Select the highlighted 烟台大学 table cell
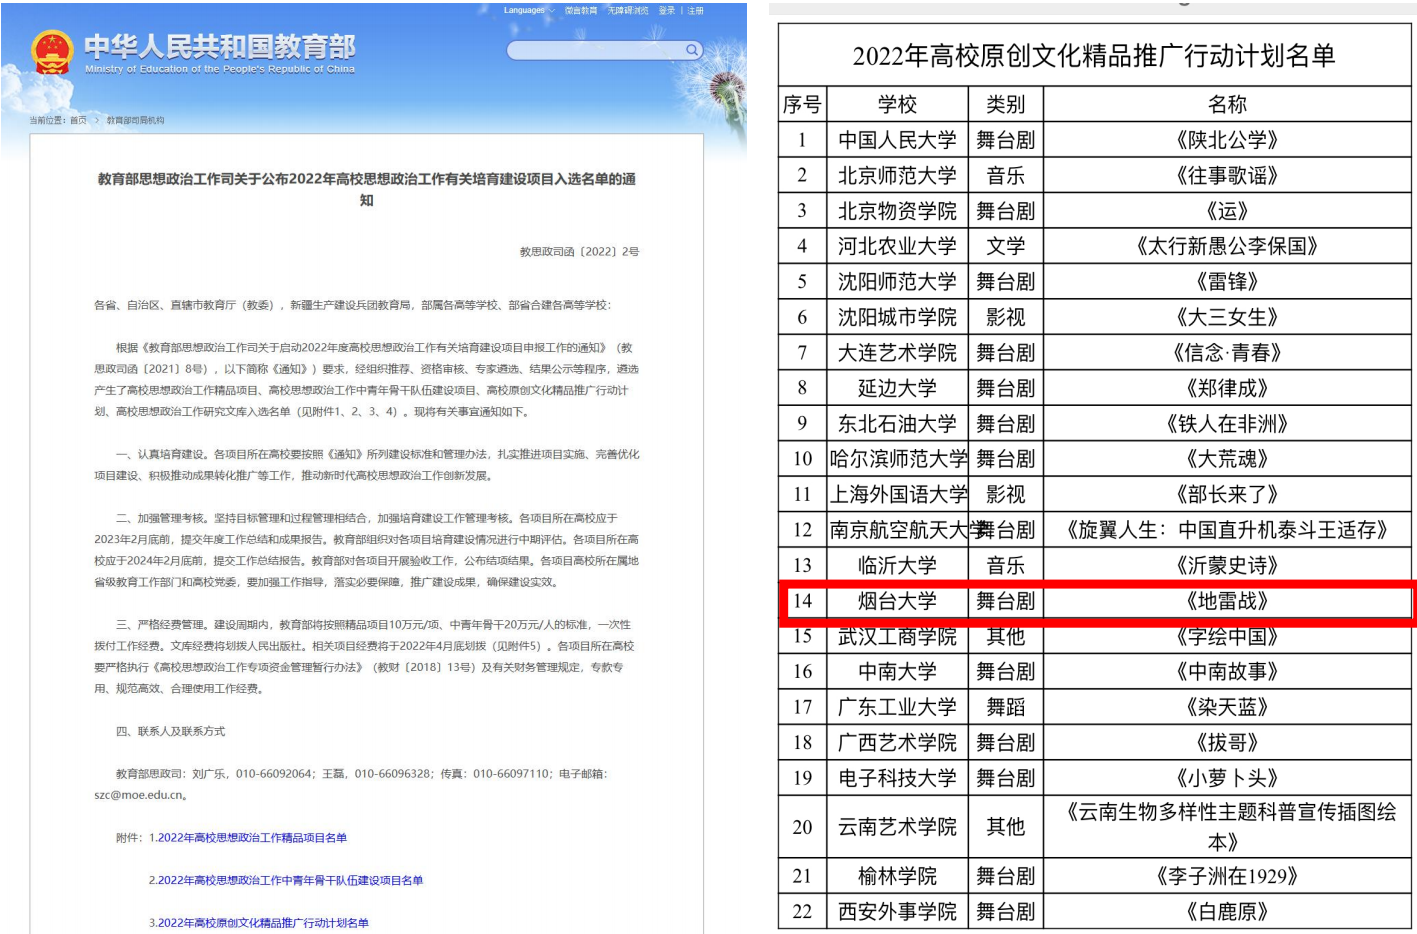Viewport: 1417px width, 934px height. pyautogui.click(x=897, y=601)
